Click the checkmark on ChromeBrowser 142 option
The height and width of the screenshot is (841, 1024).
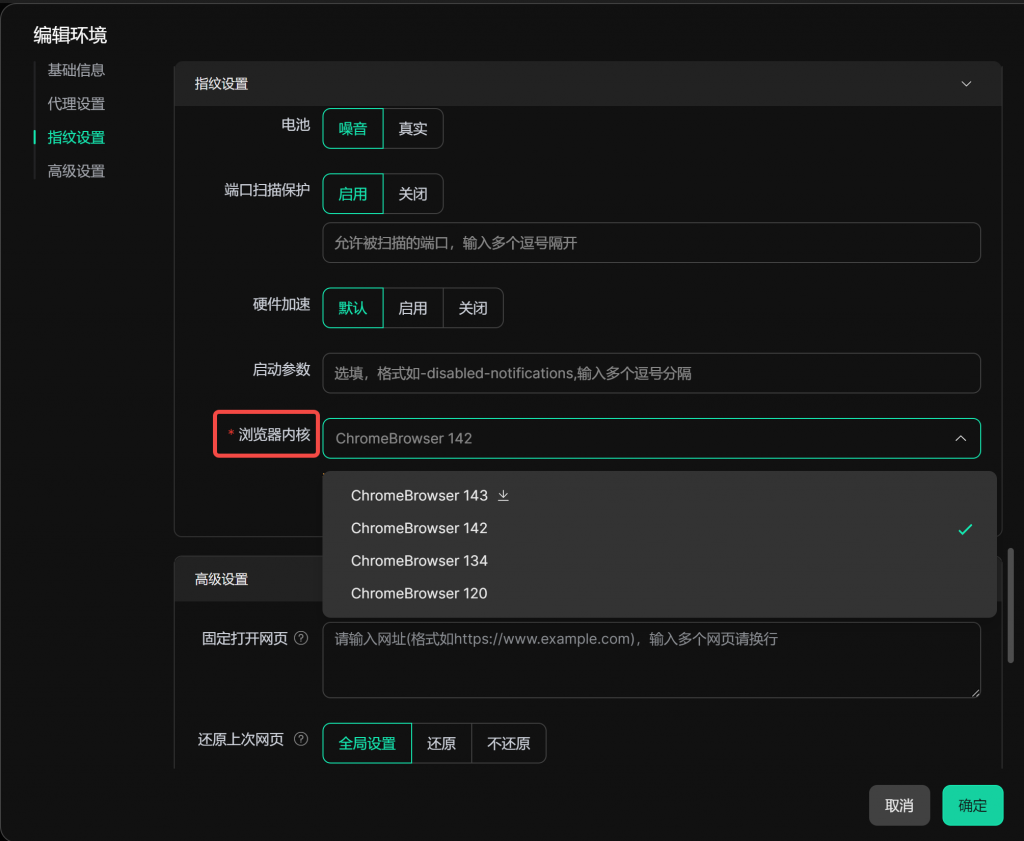click(965, 529)
